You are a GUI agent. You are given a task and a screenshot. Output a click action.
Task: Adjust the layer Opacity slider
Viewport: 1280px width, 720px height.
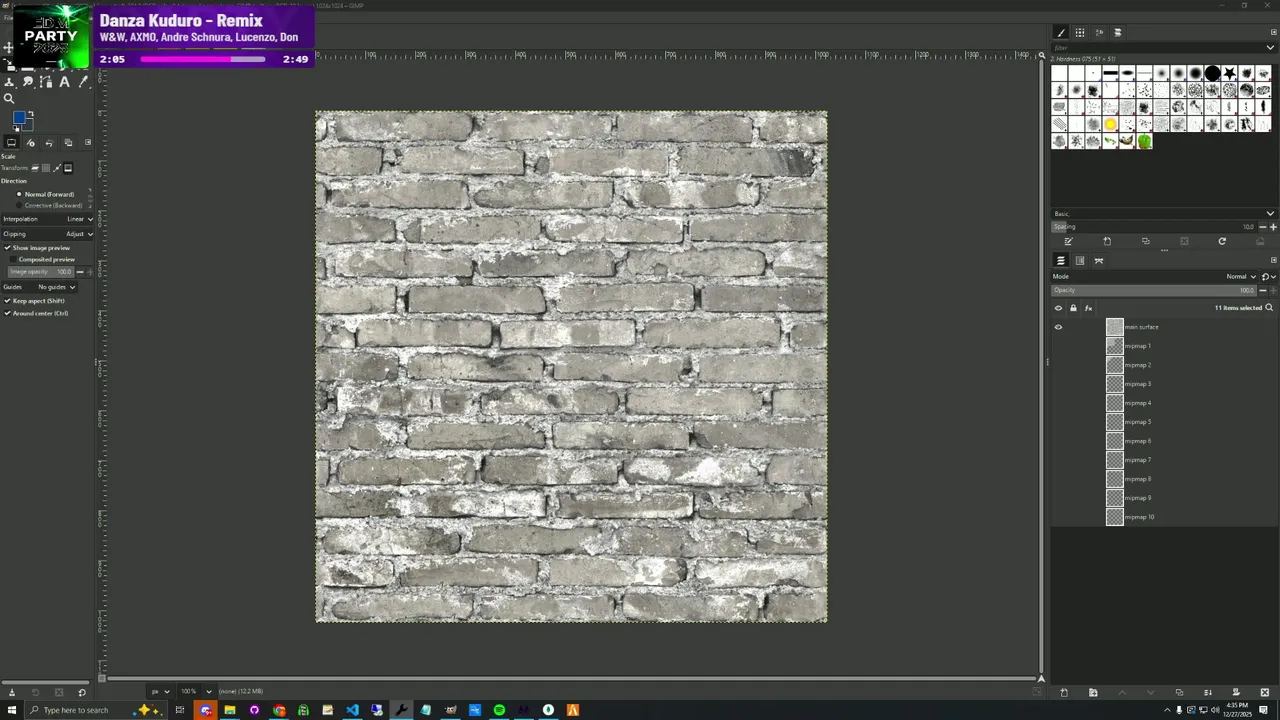click(x=1154, y=290)
